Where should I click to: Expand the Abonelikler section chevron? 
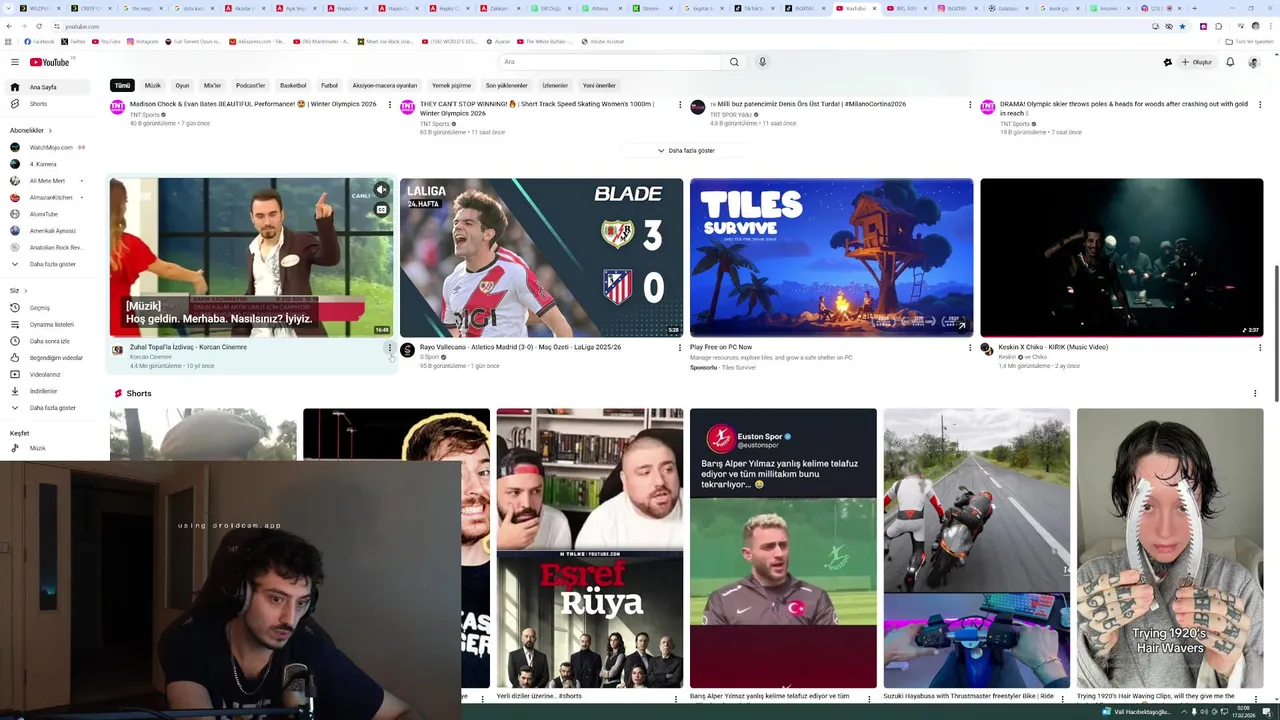[x=50, y=130]
